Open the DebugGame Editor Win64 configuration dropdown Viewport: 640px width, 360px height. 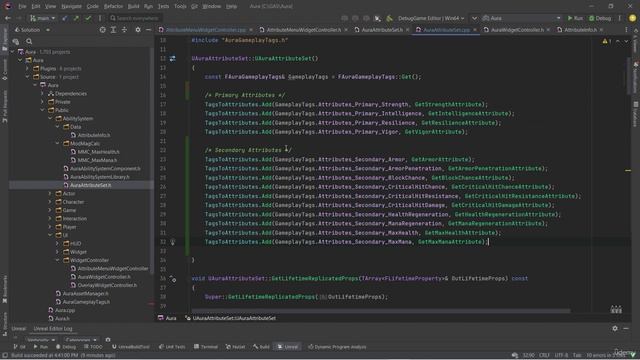pyautogui.click(x=431, y=18)
